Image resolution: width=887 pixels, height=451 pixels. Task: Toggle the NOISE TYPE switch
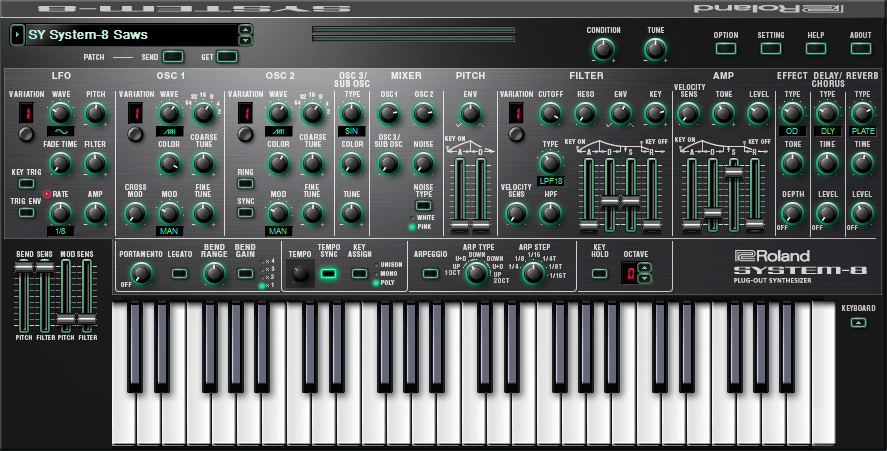click(x=423, y=205)
